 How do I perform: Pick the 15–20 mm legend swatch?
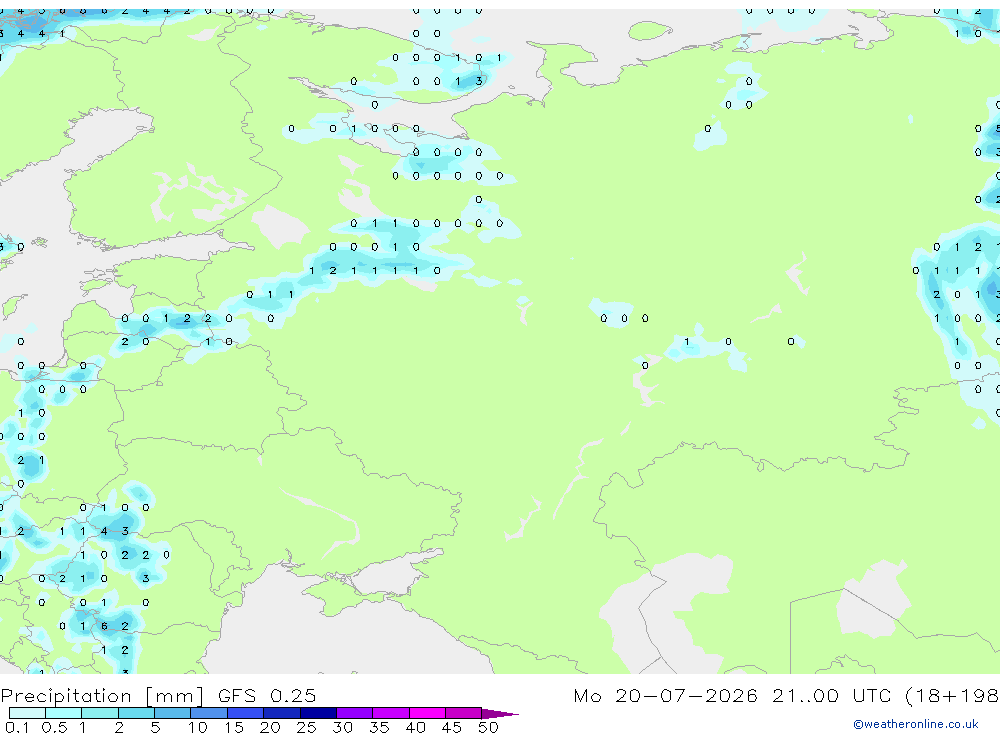tap(246, 713)
